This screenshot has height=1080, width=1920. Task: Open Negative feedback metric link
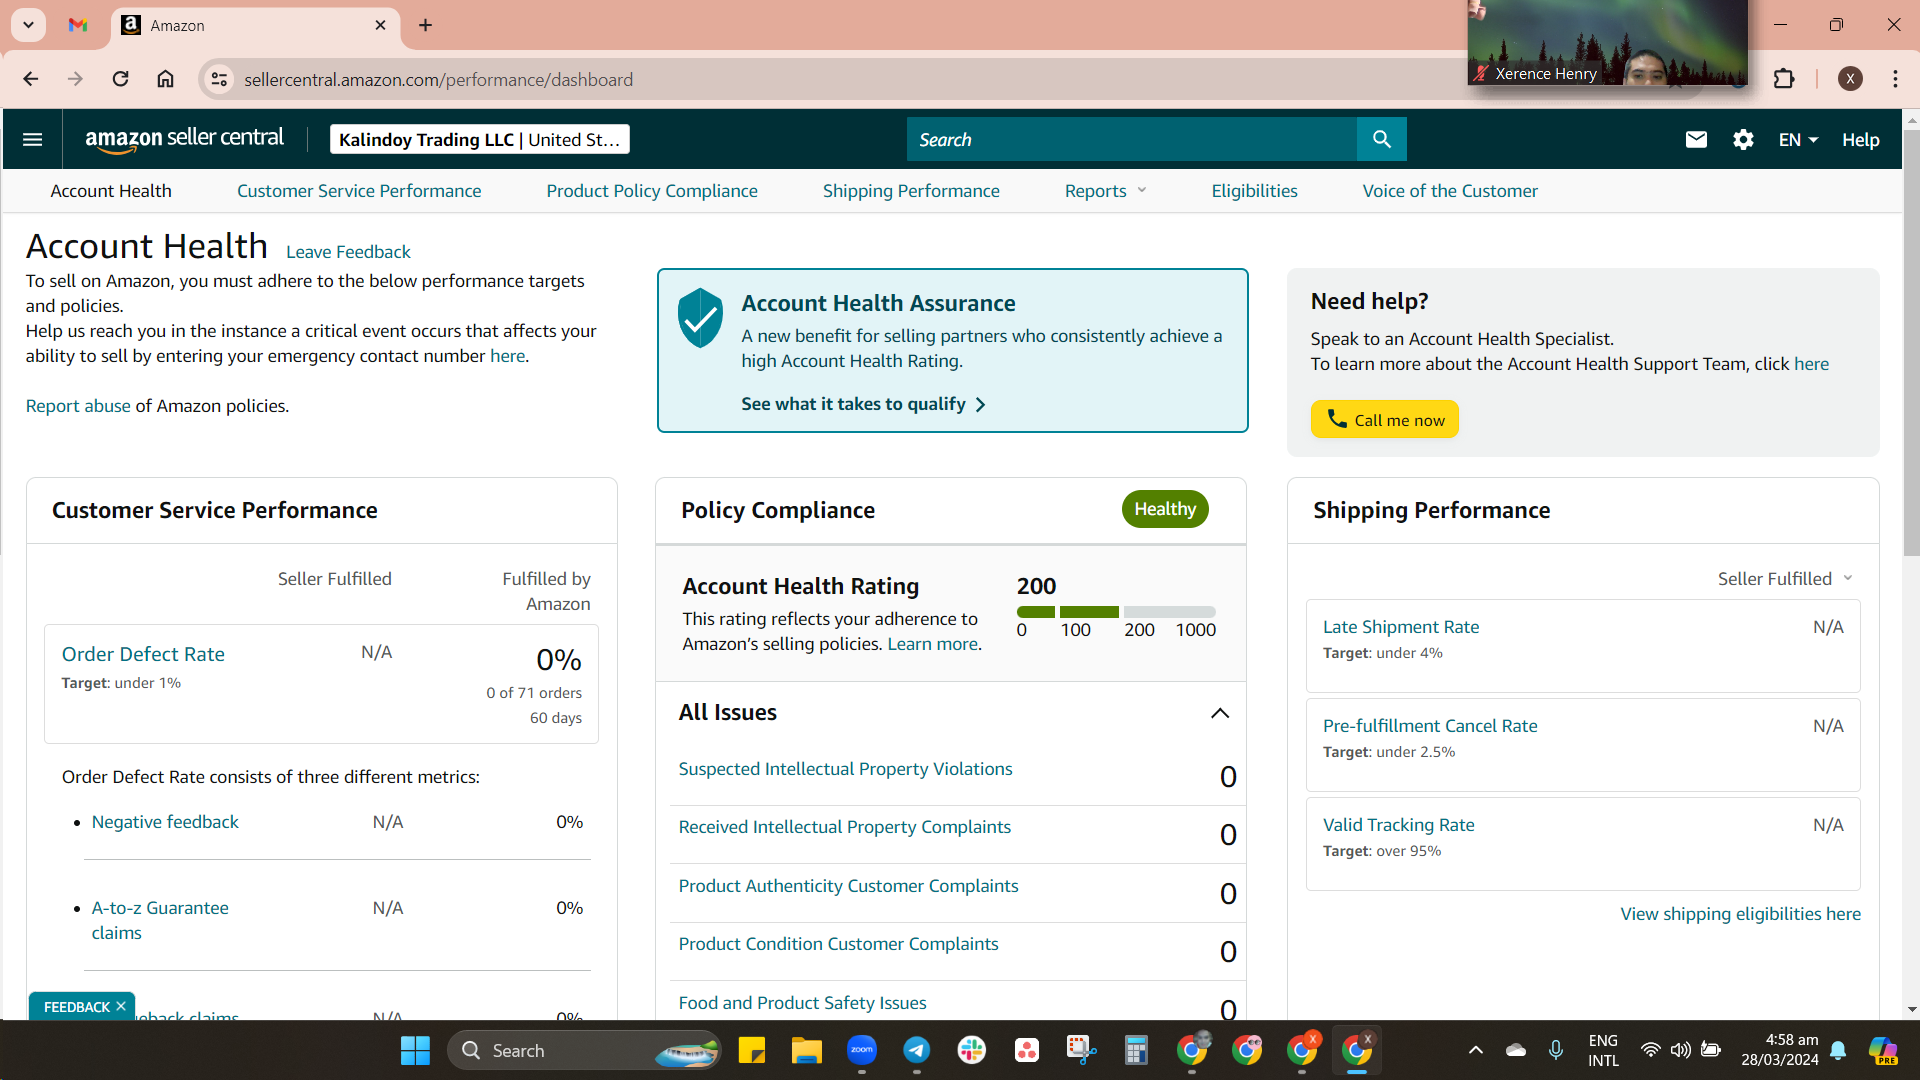point(165,822)
